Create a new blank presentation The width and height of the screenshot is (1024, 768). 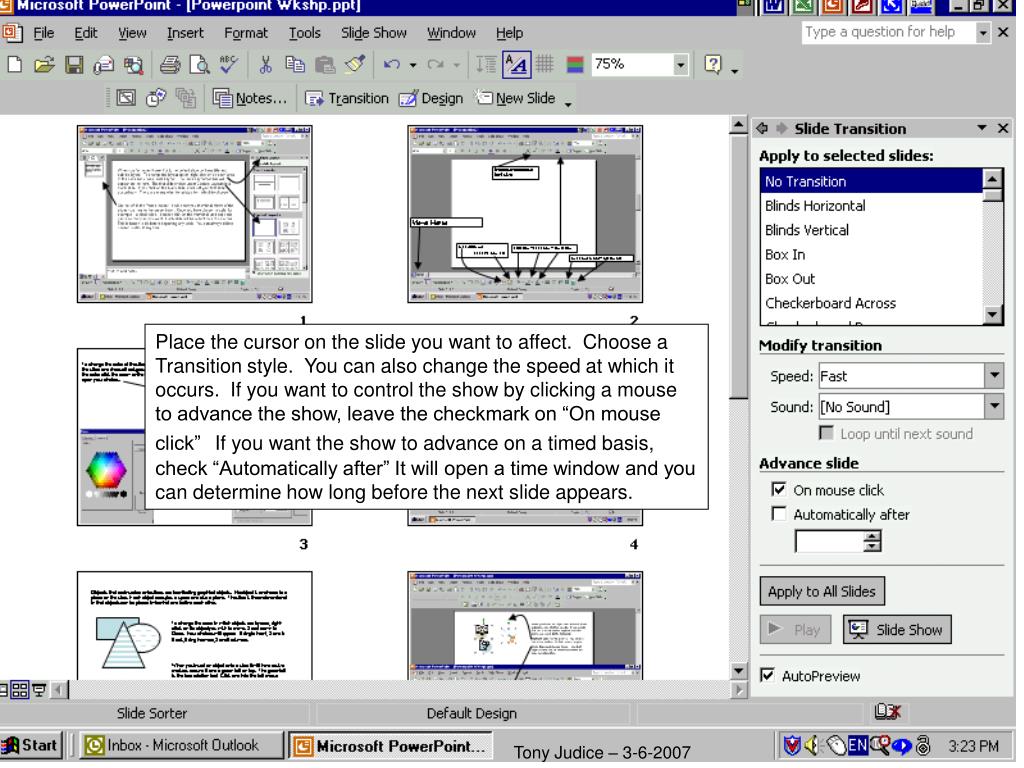14,65
